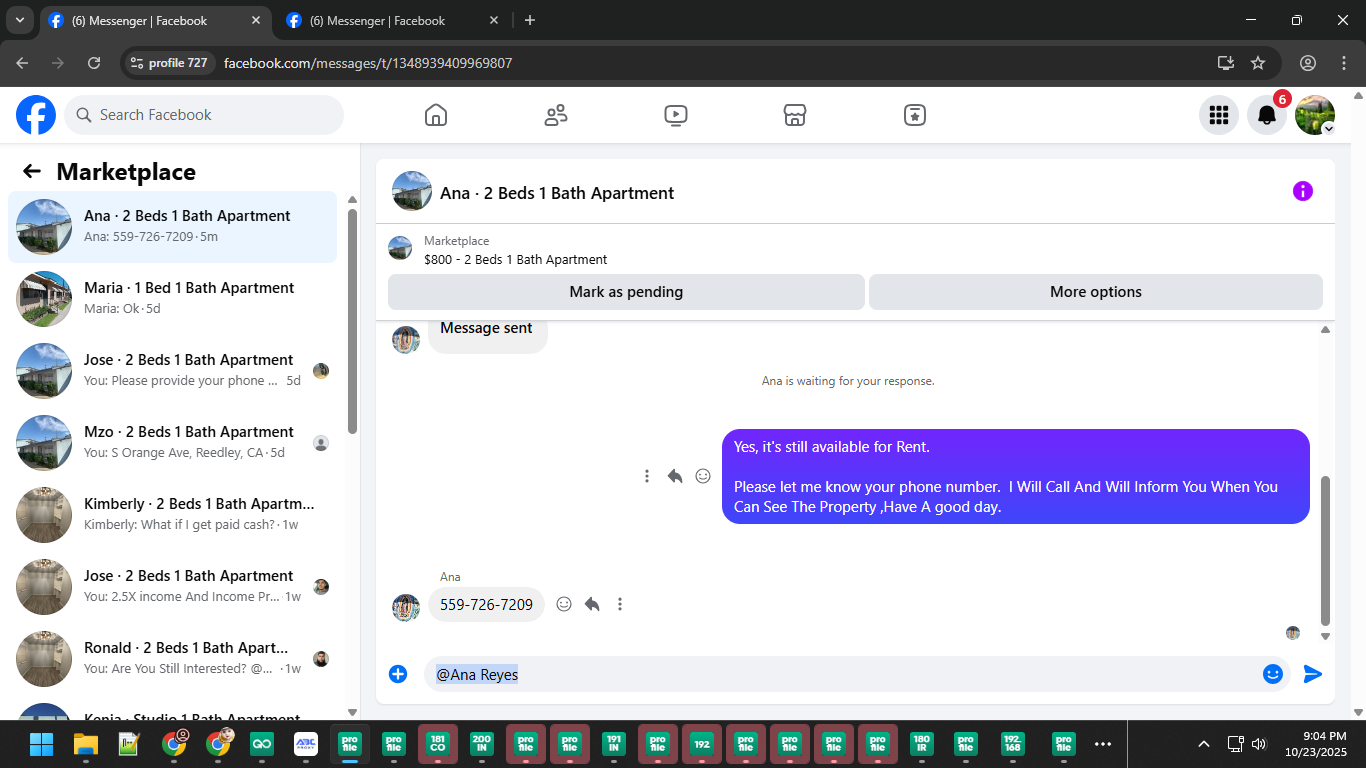
Task: Open the tab search dropdown arrow
Action: 19,20
